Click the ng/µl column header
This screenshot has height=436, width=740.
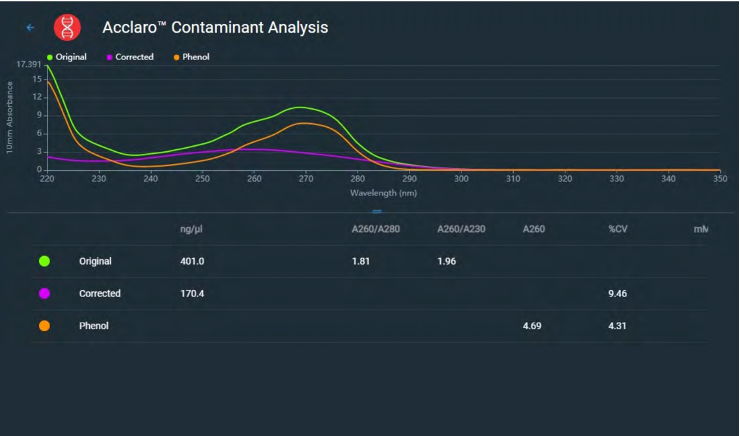pyautogui.click(x=192, y=230)
